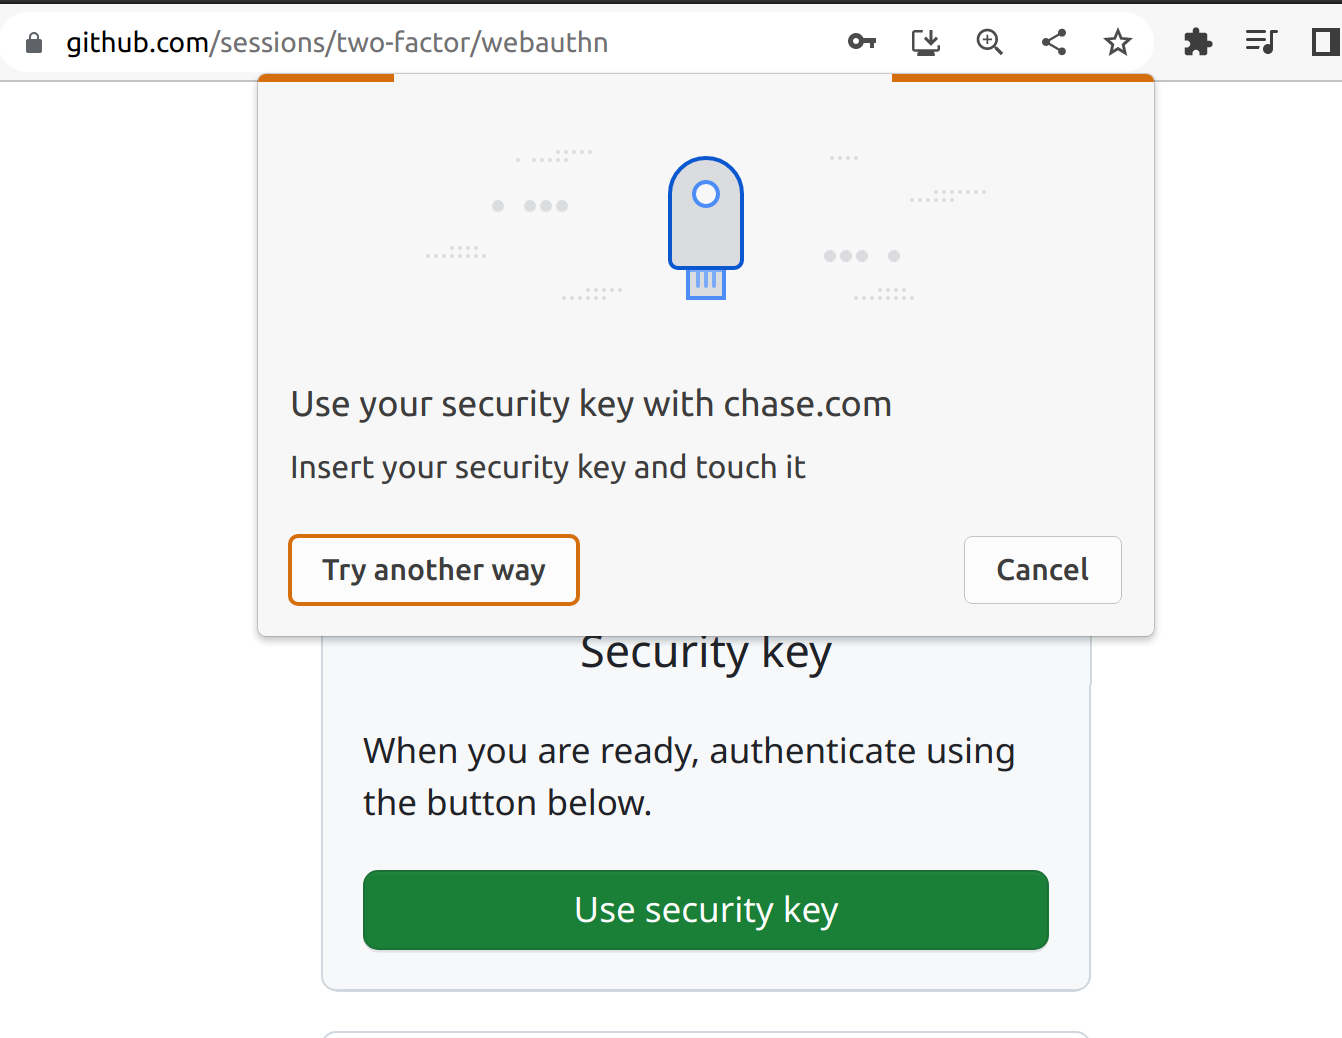This screenshot has width=1342, height=1038.
Task: Toggle the browser side panel icon
Action: [x=1325, y=42]
